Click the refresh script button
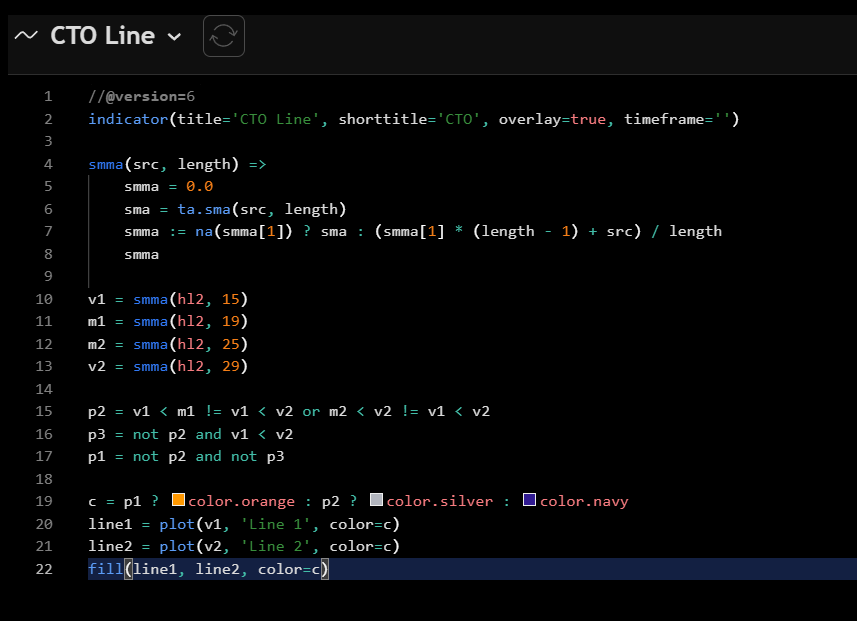 224,36
